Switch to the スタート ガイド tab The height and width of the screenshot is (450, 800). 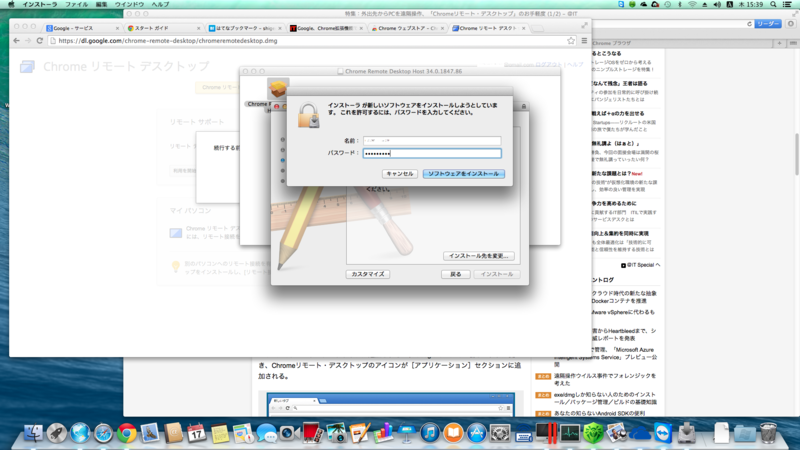coord(163,28)
